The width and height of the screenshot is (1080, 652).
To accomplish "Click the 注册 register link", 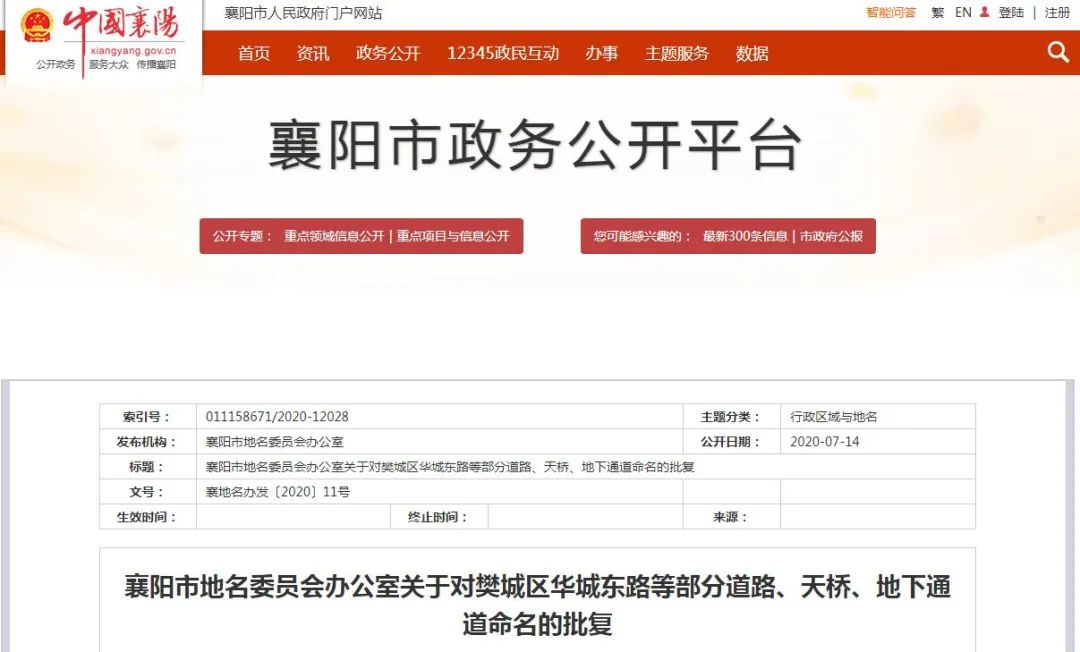I will pyautogui.click(x=1057, y=12).
